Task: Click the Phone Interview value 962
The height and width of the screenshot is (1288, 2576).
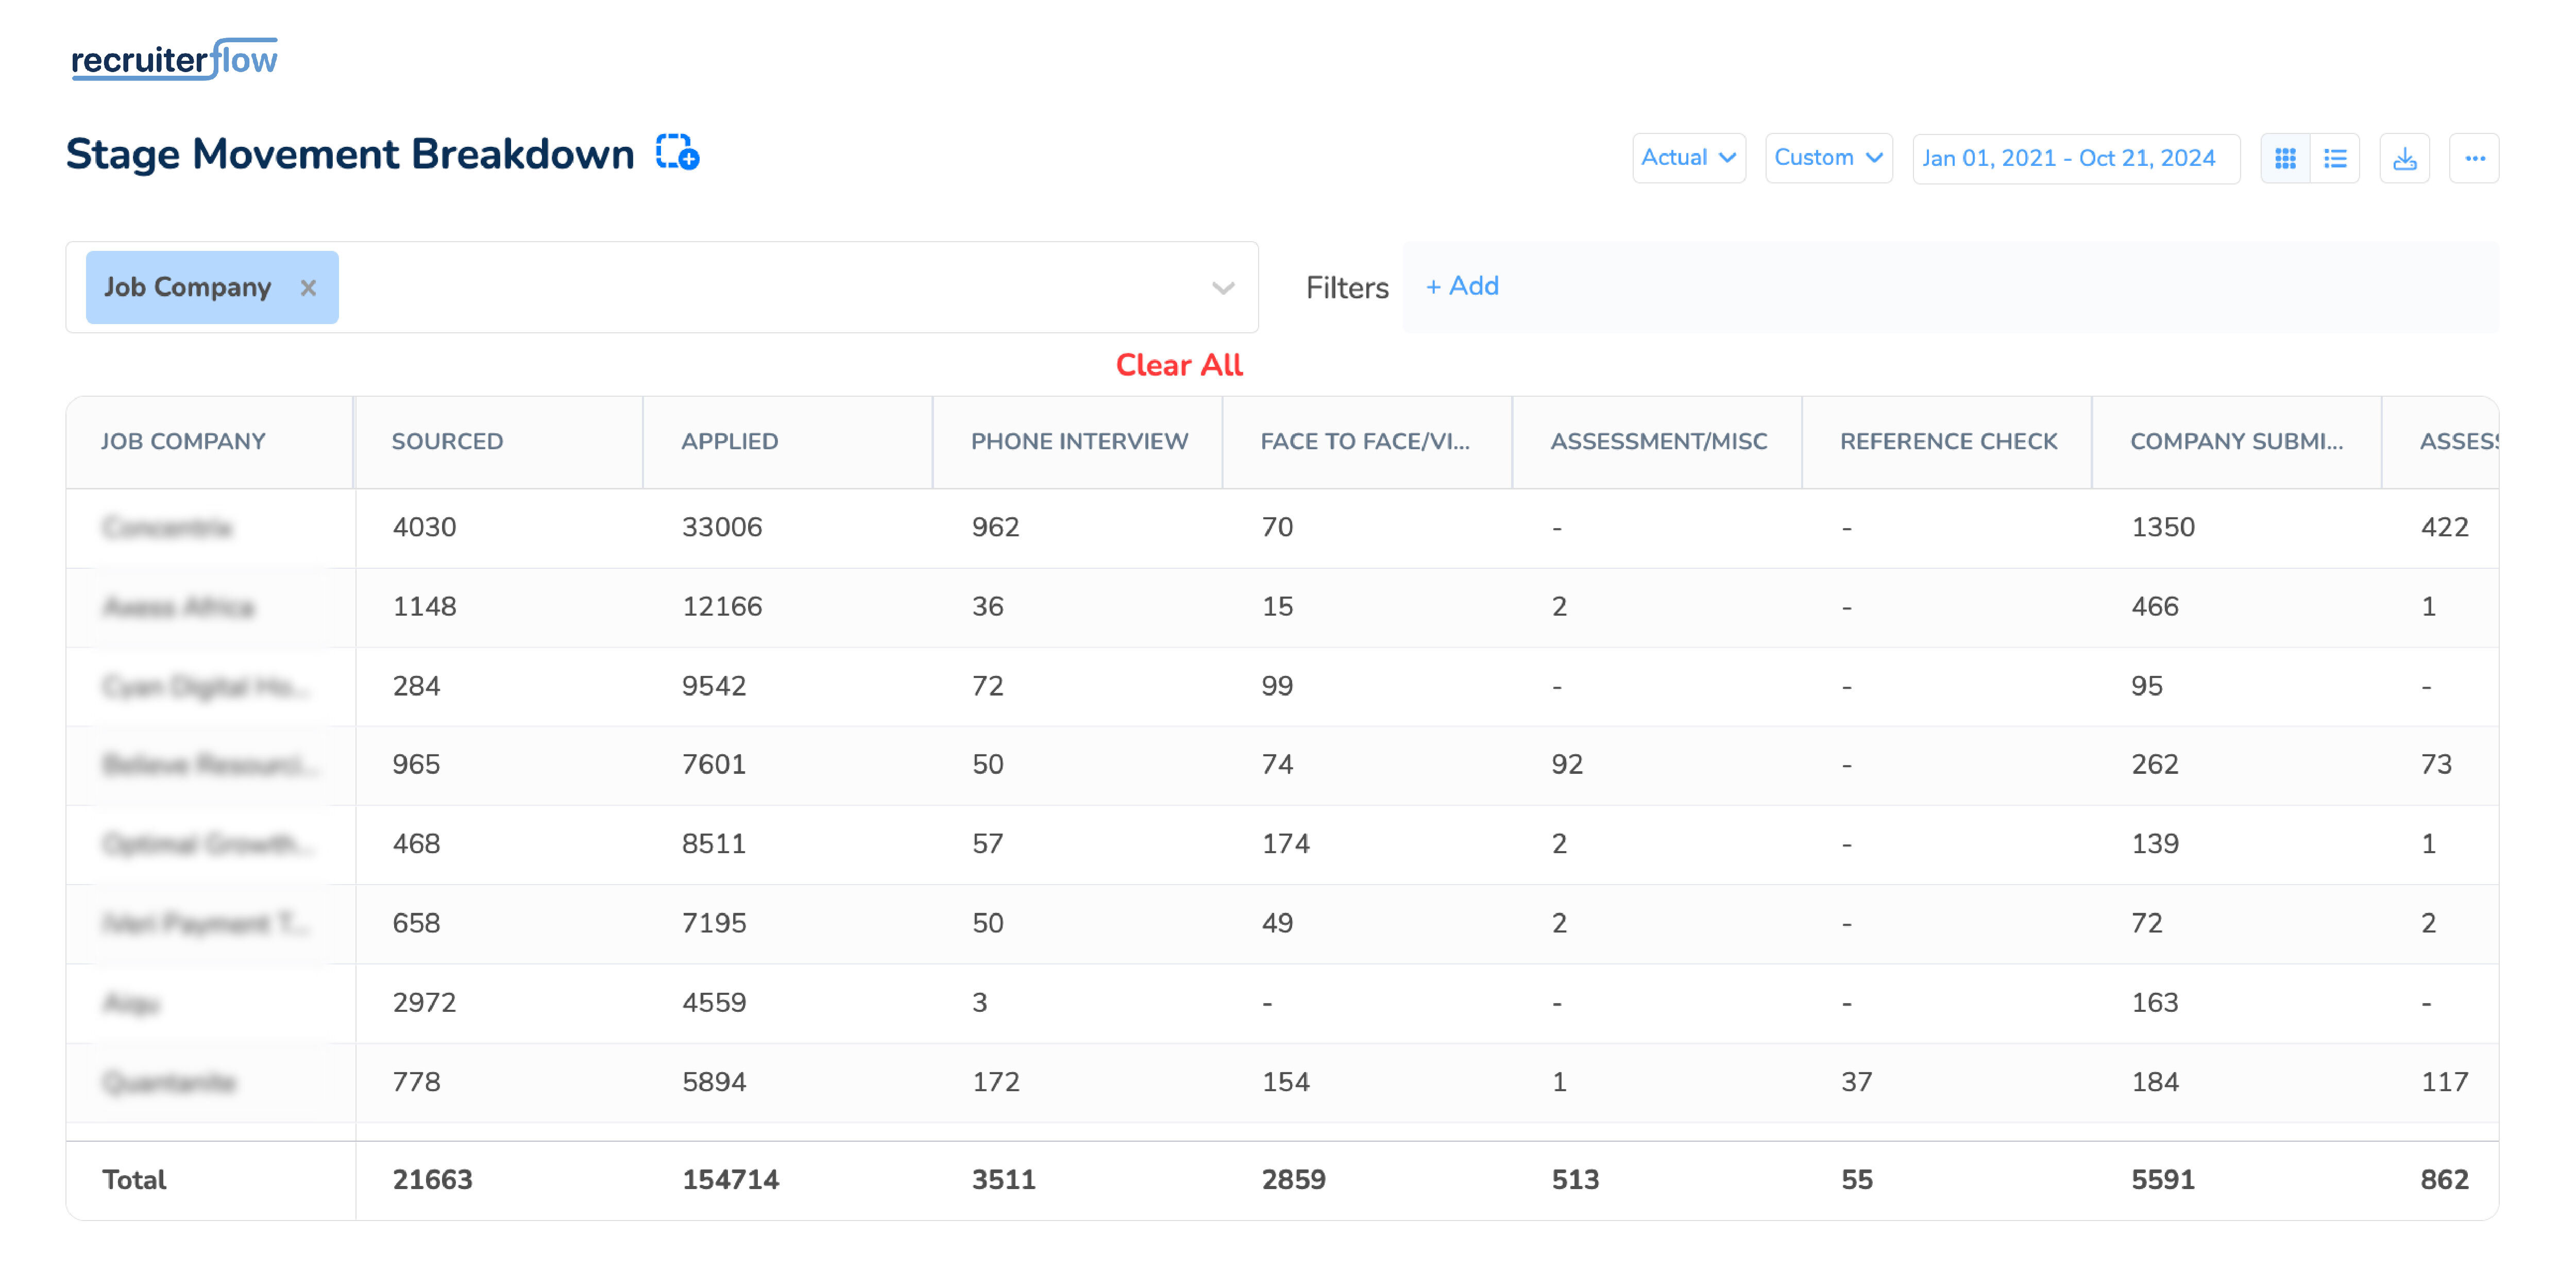Action: [x=996, y=527]
